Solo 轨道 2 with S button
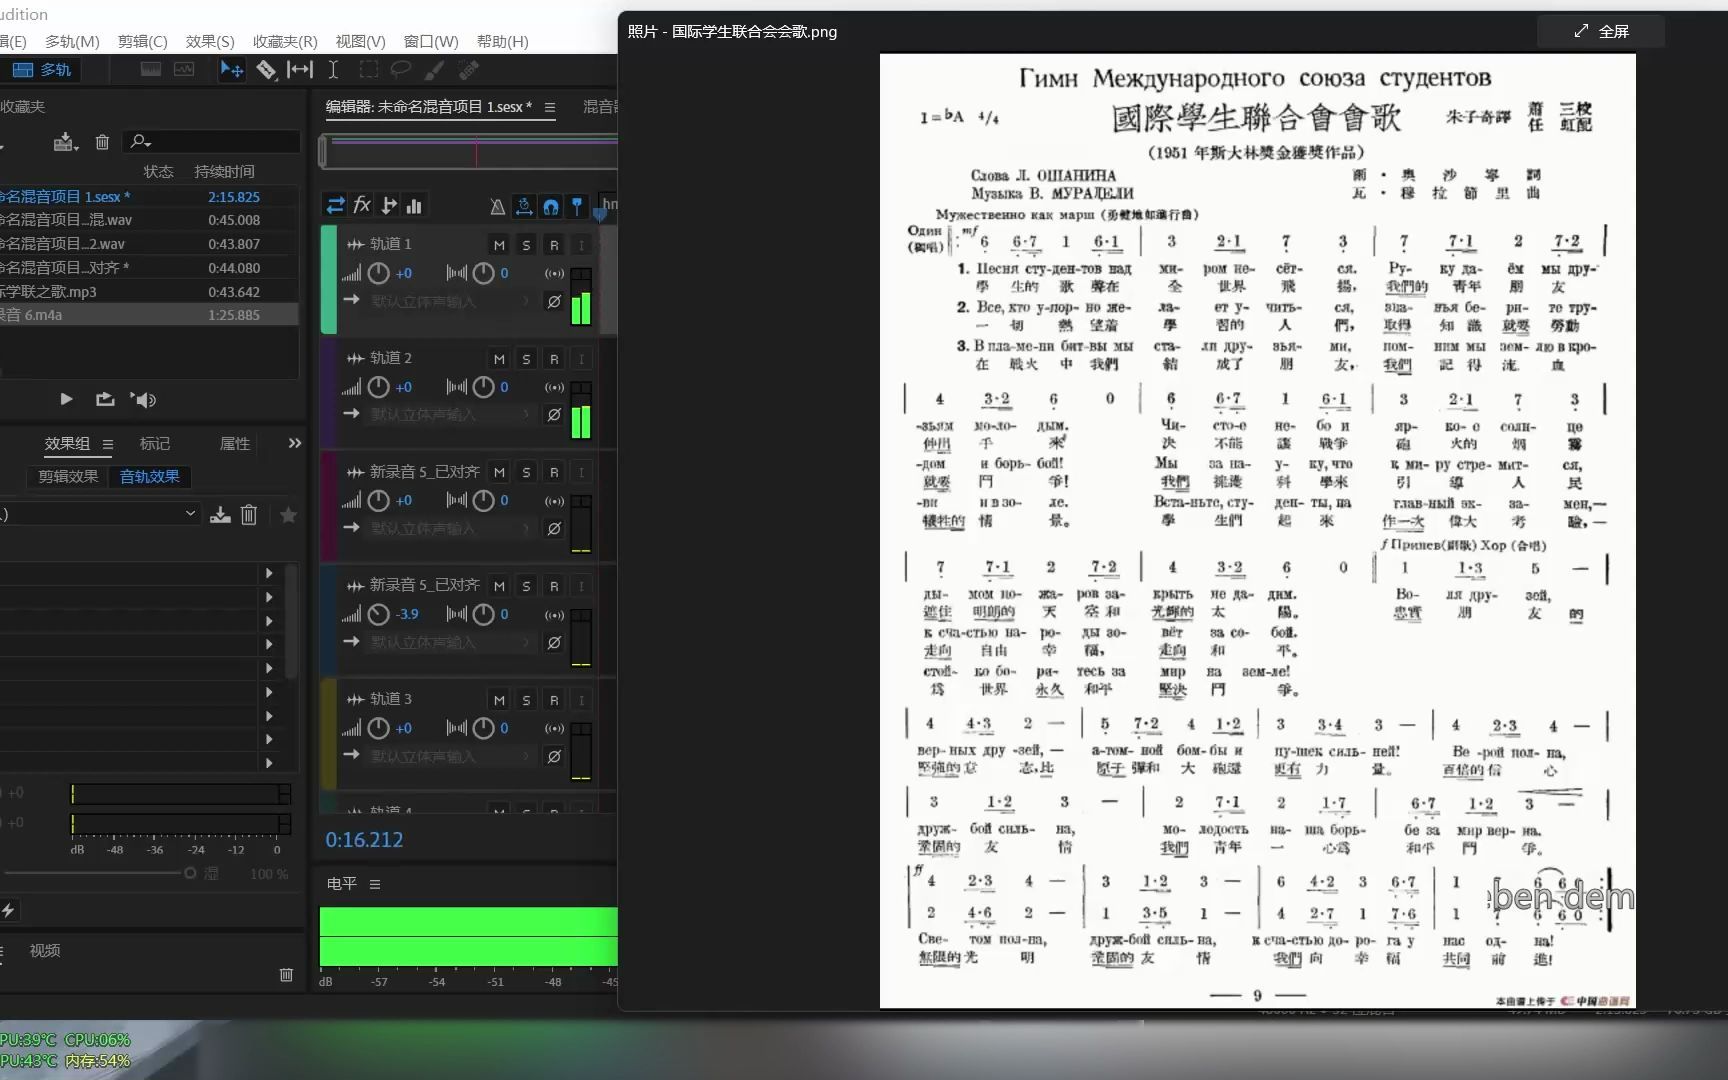The width and height of the screenshot is (1728, 1080). 526,359
